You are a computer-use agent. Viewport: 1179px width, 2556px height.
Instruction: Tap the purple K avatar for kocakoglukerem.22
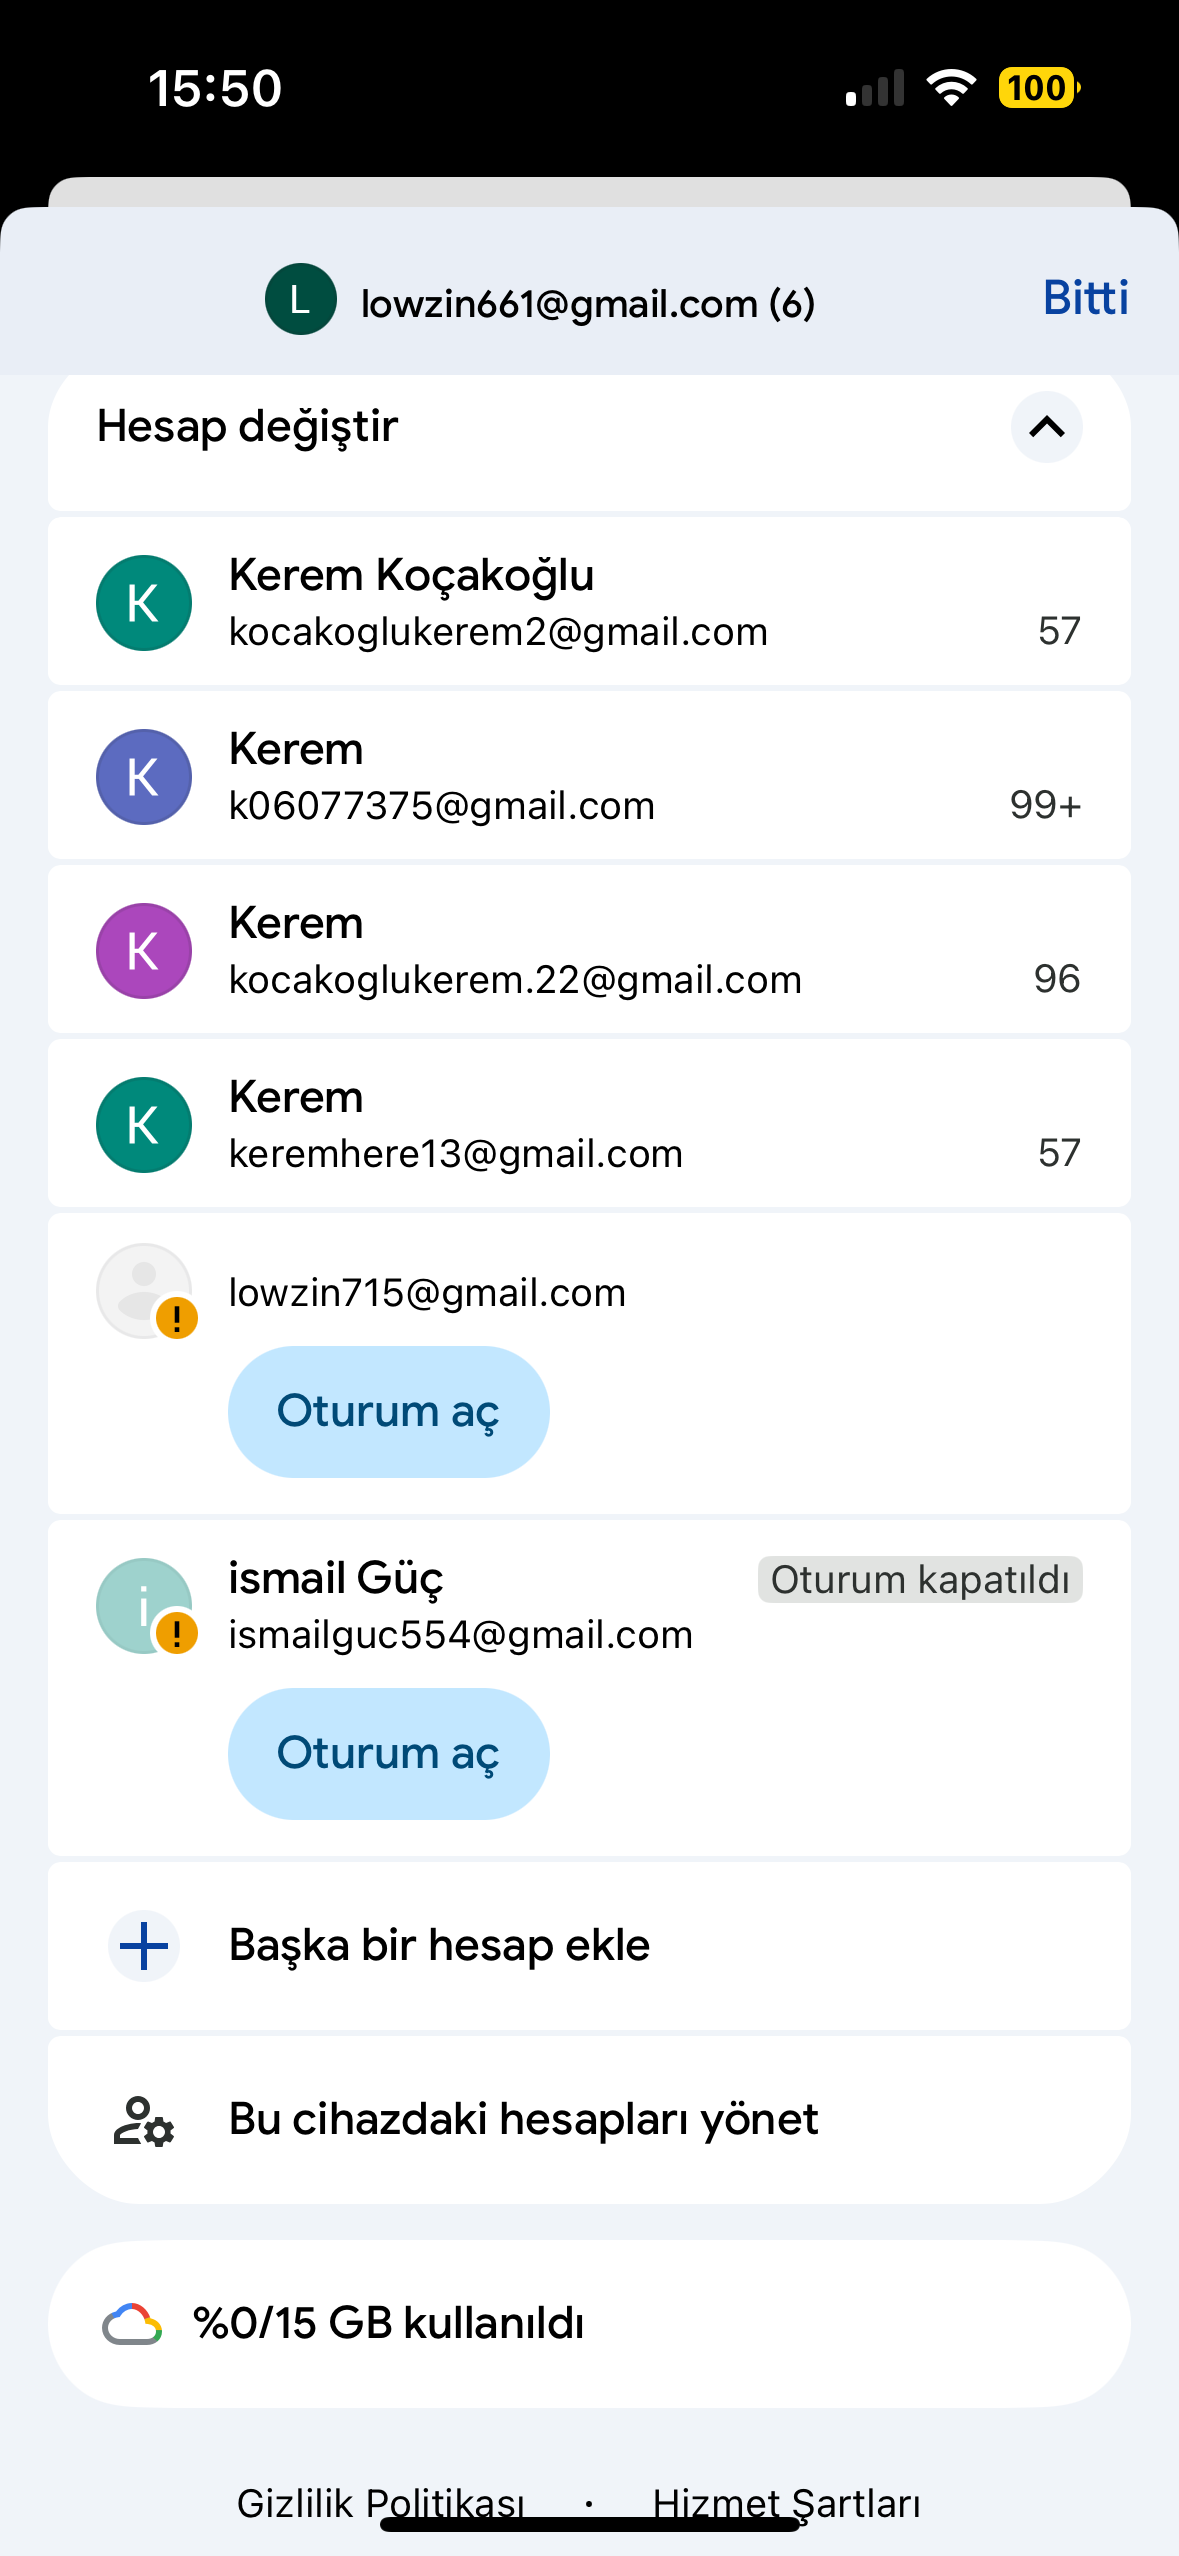tap(144, 951)
